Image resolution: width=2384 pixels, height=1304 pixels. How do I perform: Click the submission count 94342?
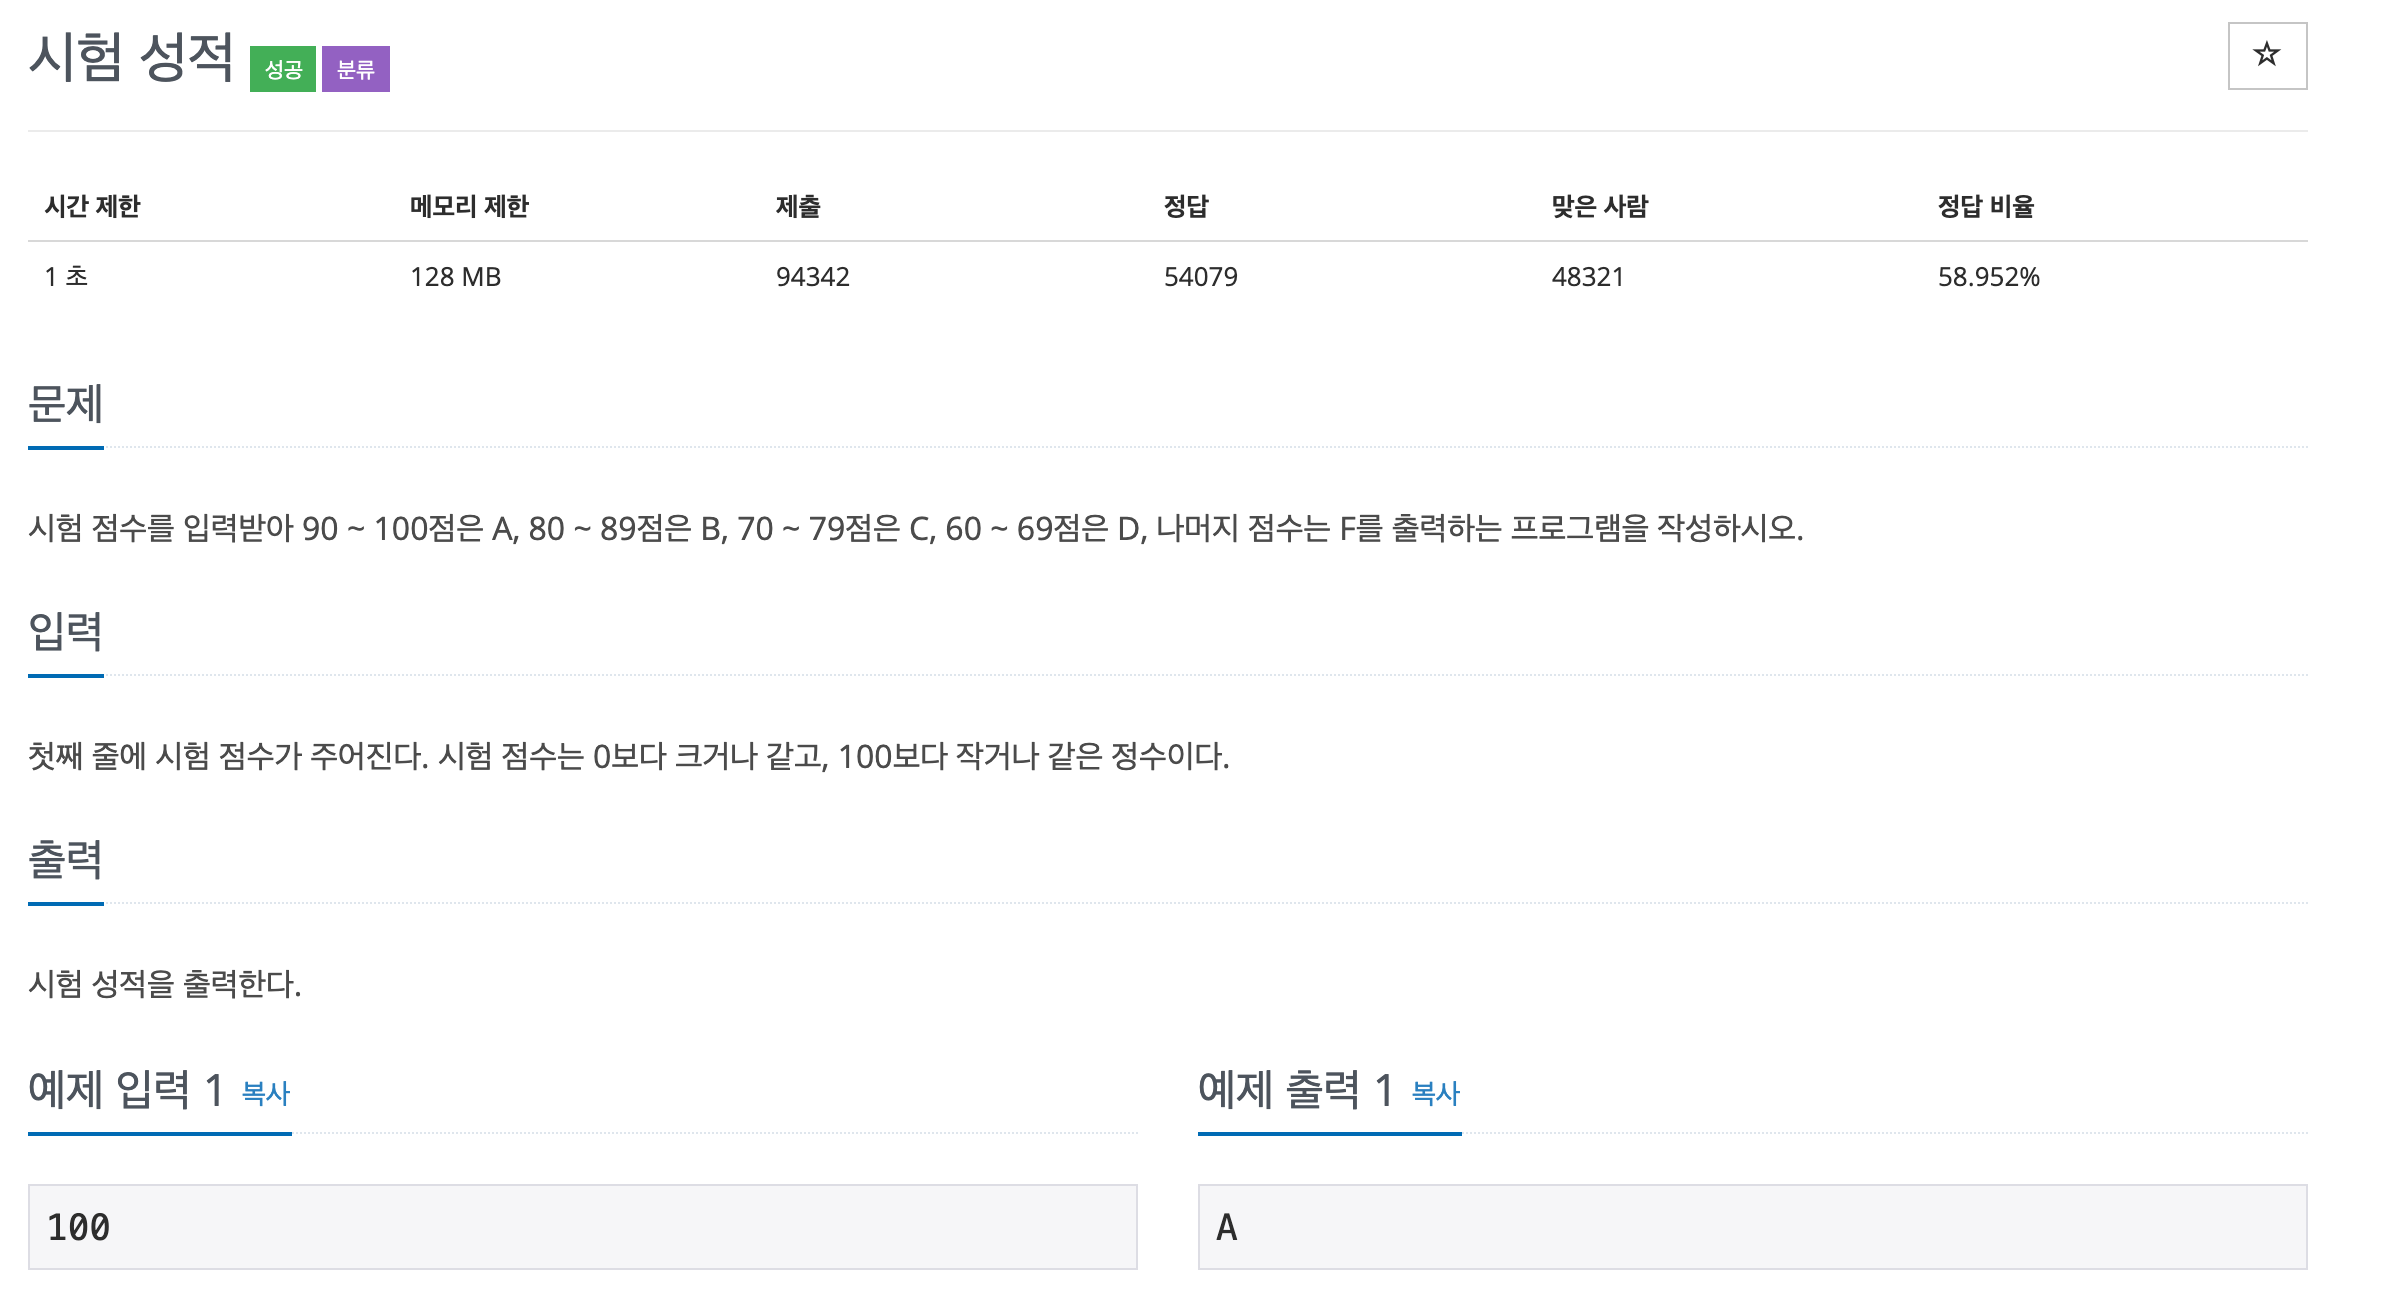(812, 277)
